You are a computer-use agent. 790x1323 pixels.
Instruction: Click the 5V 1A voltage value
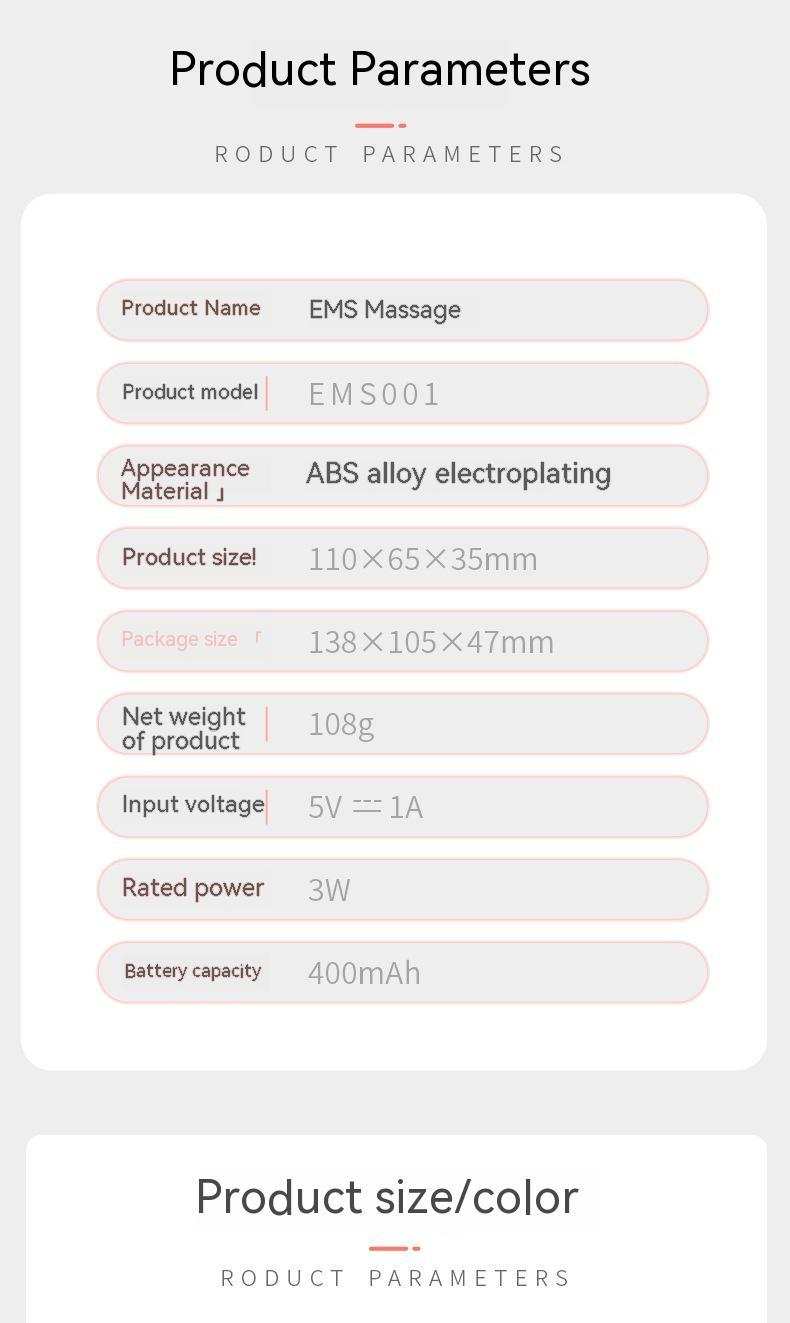pos(365,807)
